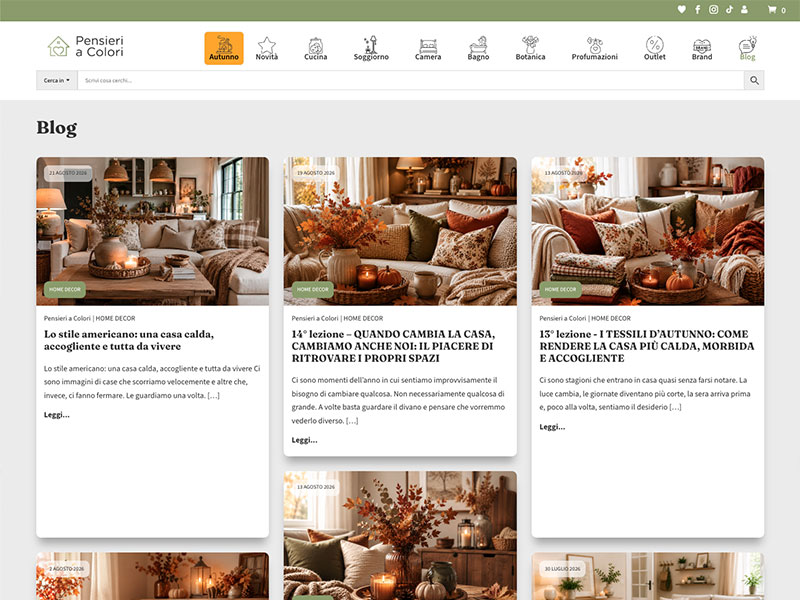Open the Botanica menu category
This screenshot has height=600, width=800.
[x=530, y=48]
